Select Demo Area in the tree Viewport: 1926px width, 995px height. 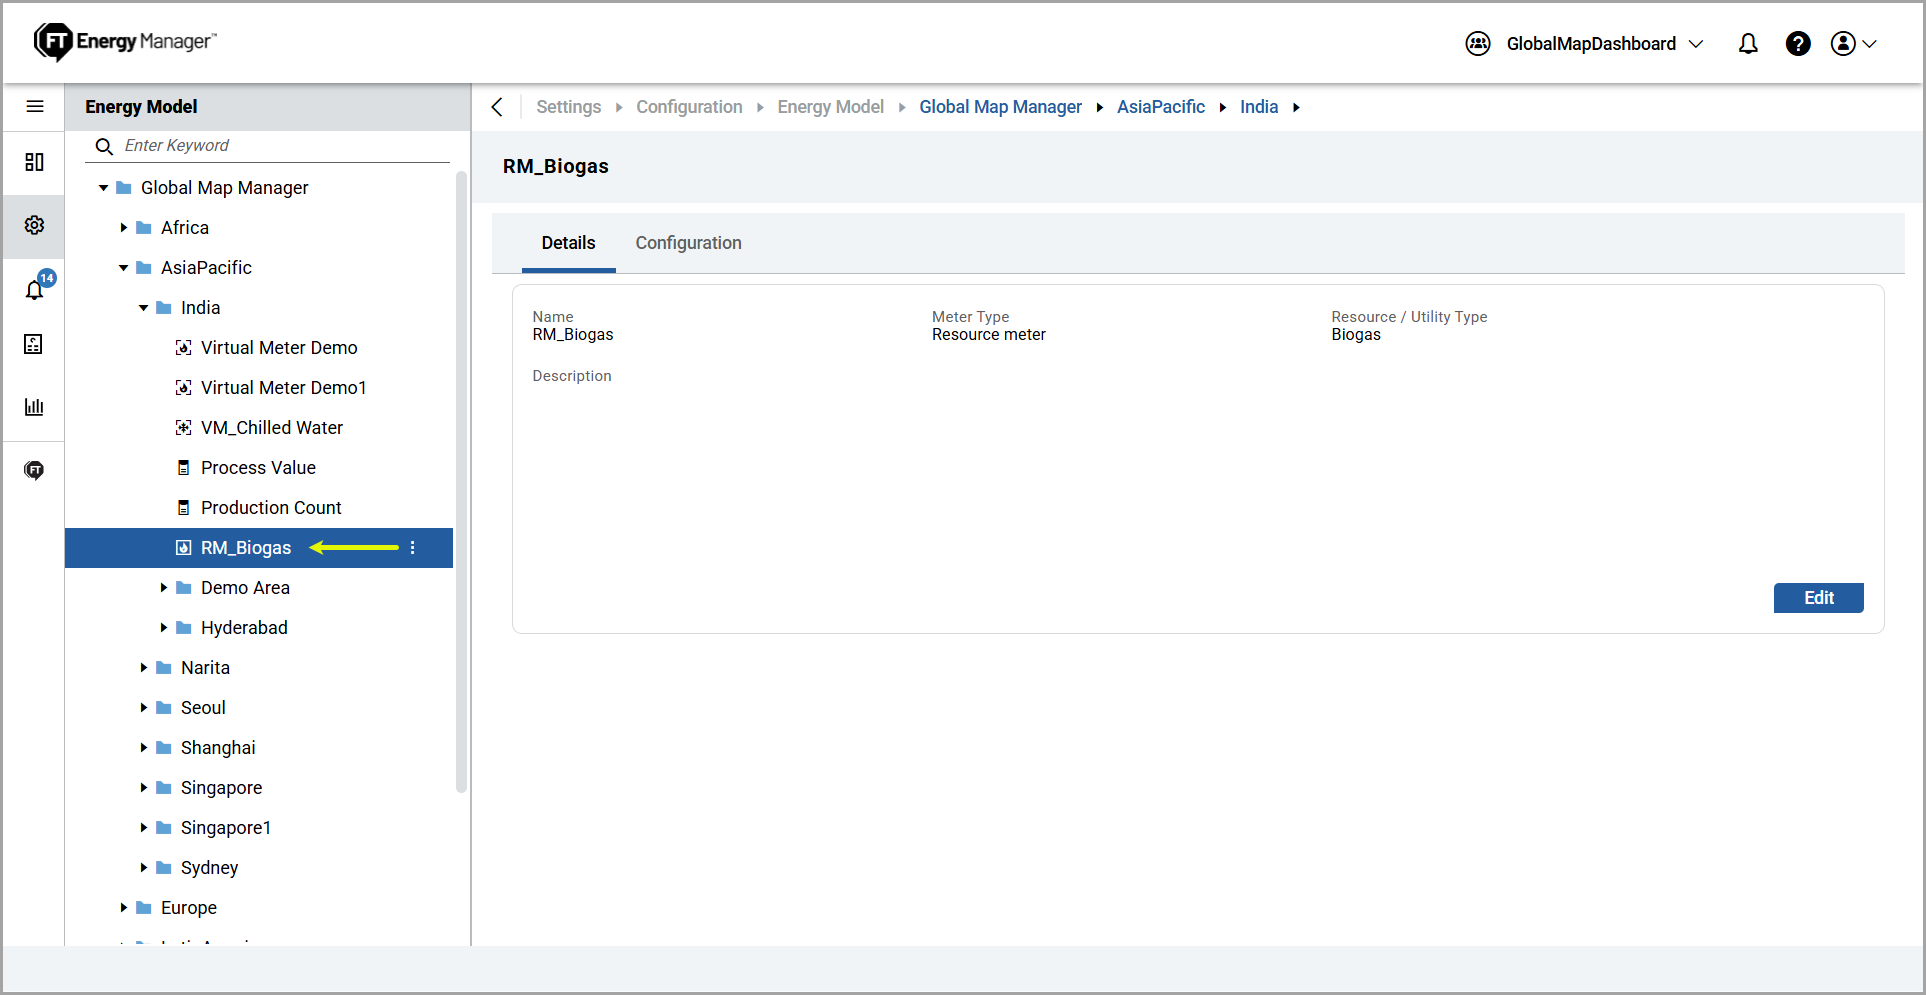coord(245,588)
